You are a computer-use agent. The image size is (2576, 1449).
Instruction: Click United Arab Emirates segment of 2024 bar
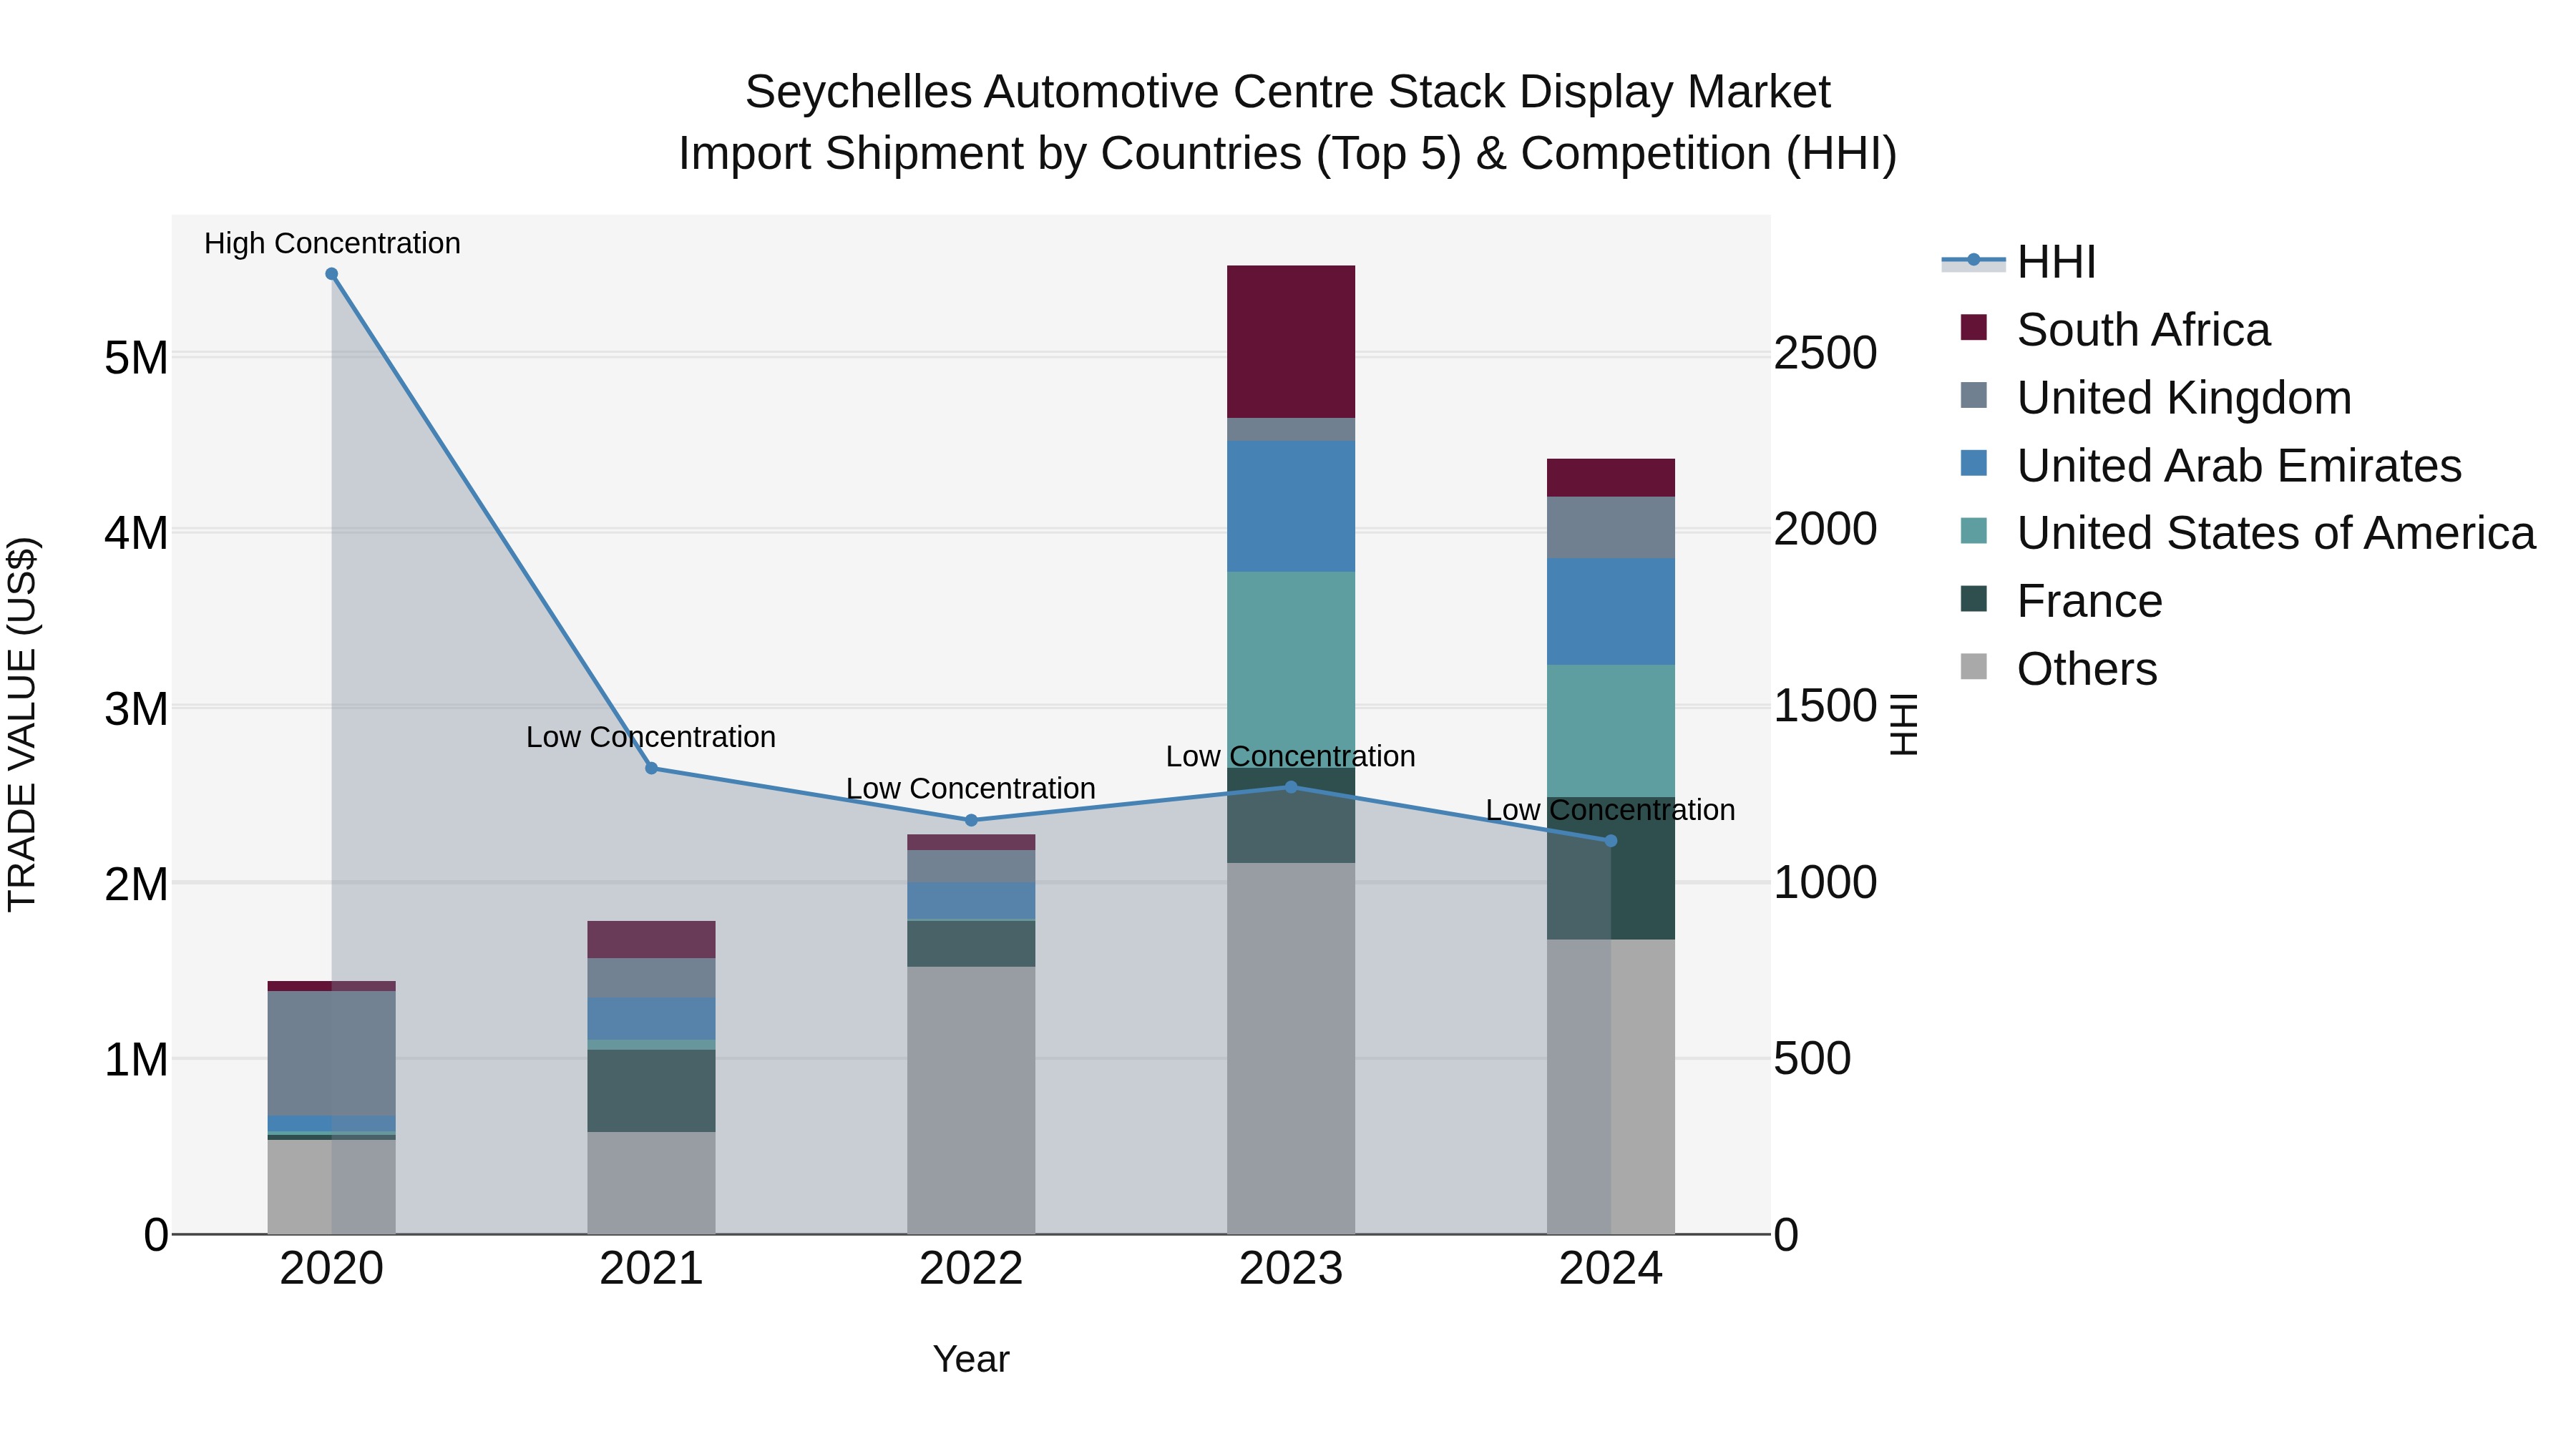click(1610, 612)
